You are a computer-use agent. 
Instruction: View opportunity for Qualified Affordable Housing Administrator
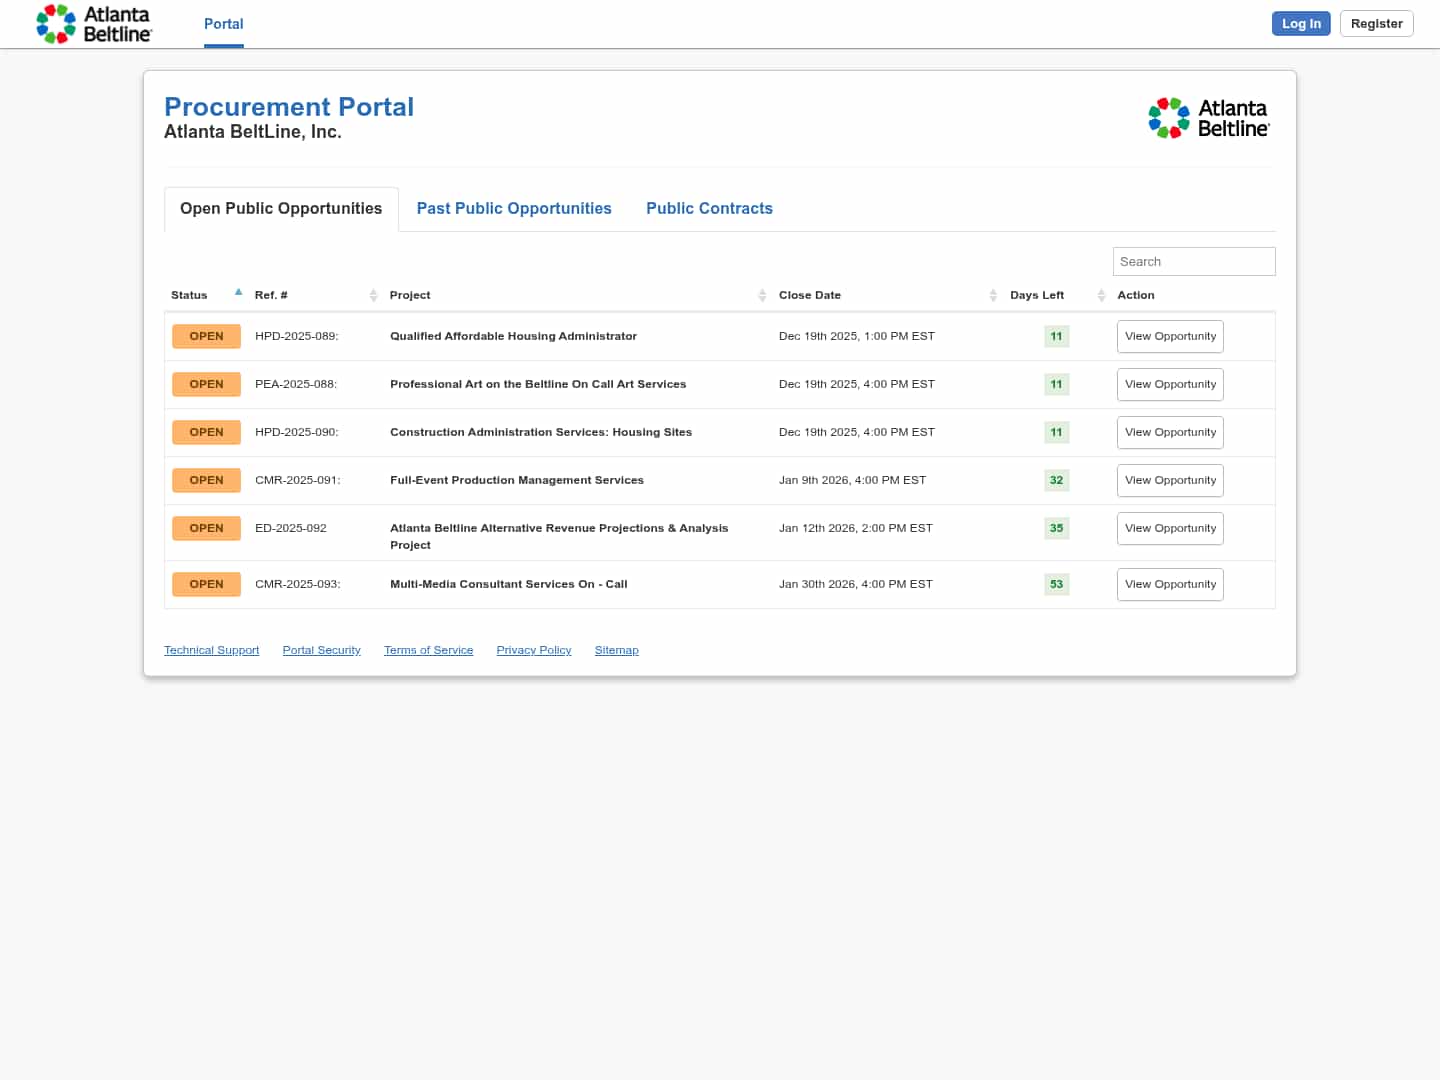pyautogui.click(x=1170, y=336)
